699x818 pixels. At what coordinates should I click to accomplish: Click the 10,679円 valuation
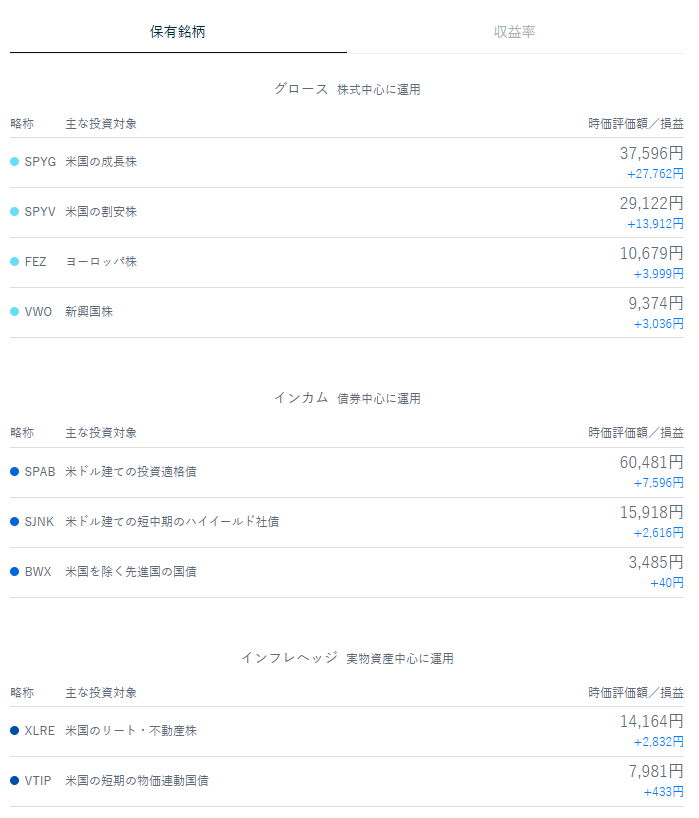652,254
